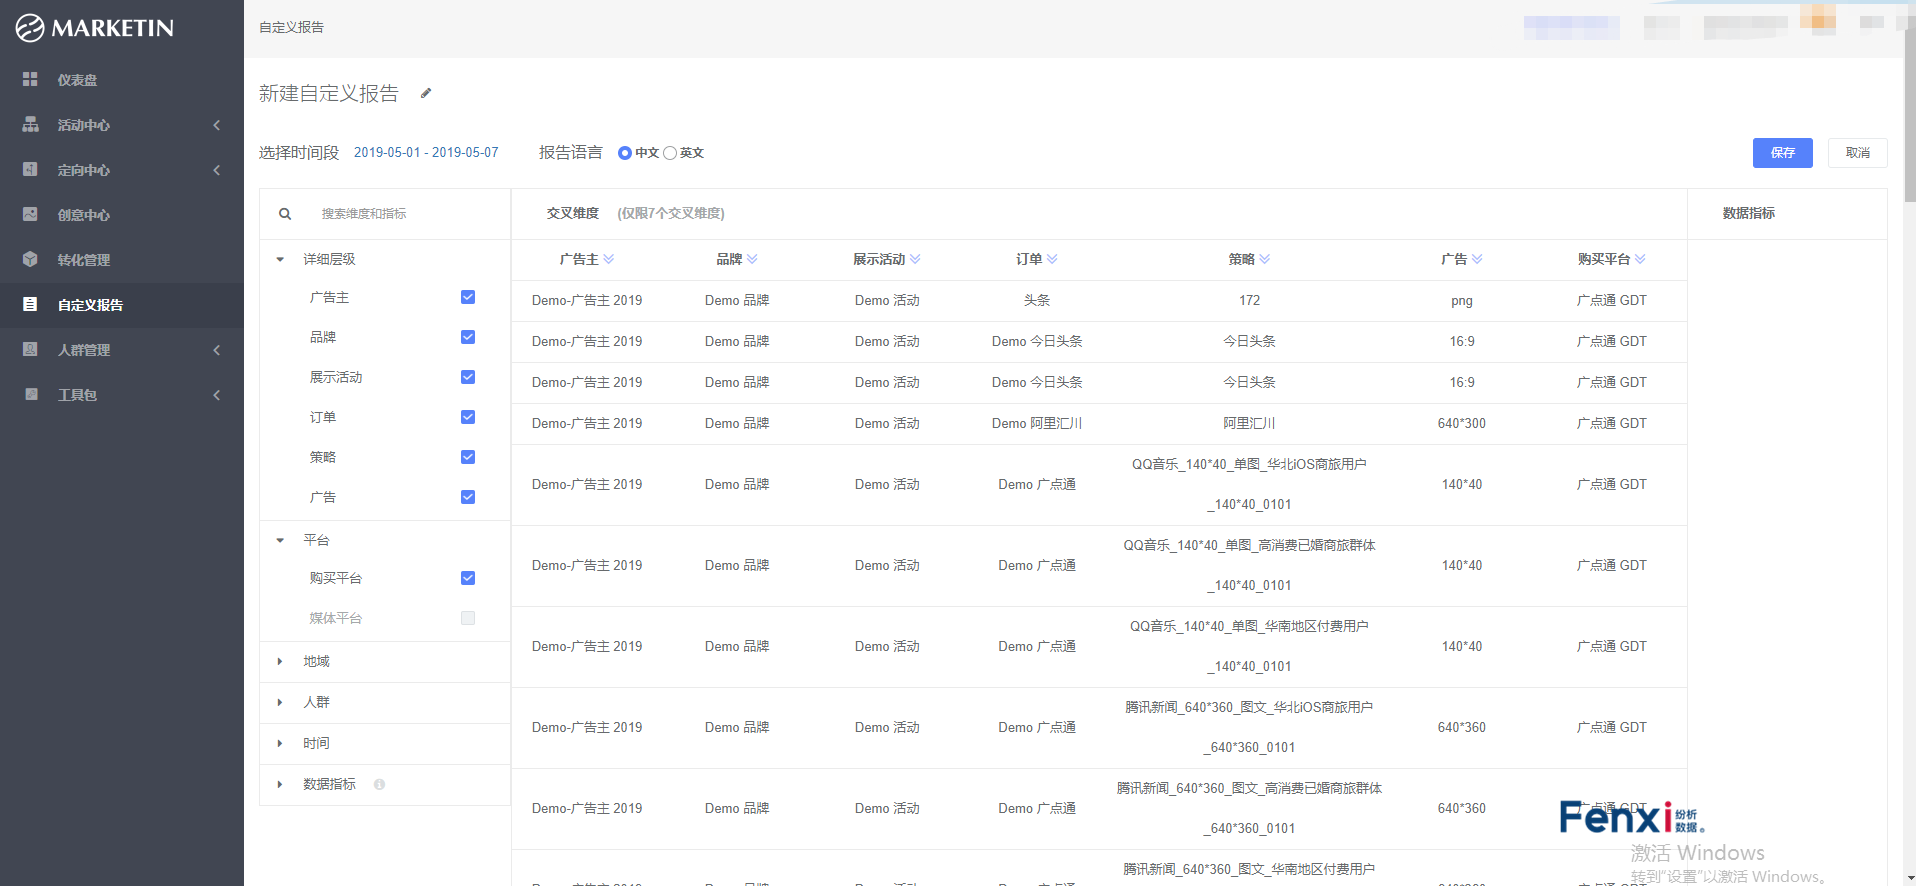Click the search magnifier icon

[x=285, y=214]
